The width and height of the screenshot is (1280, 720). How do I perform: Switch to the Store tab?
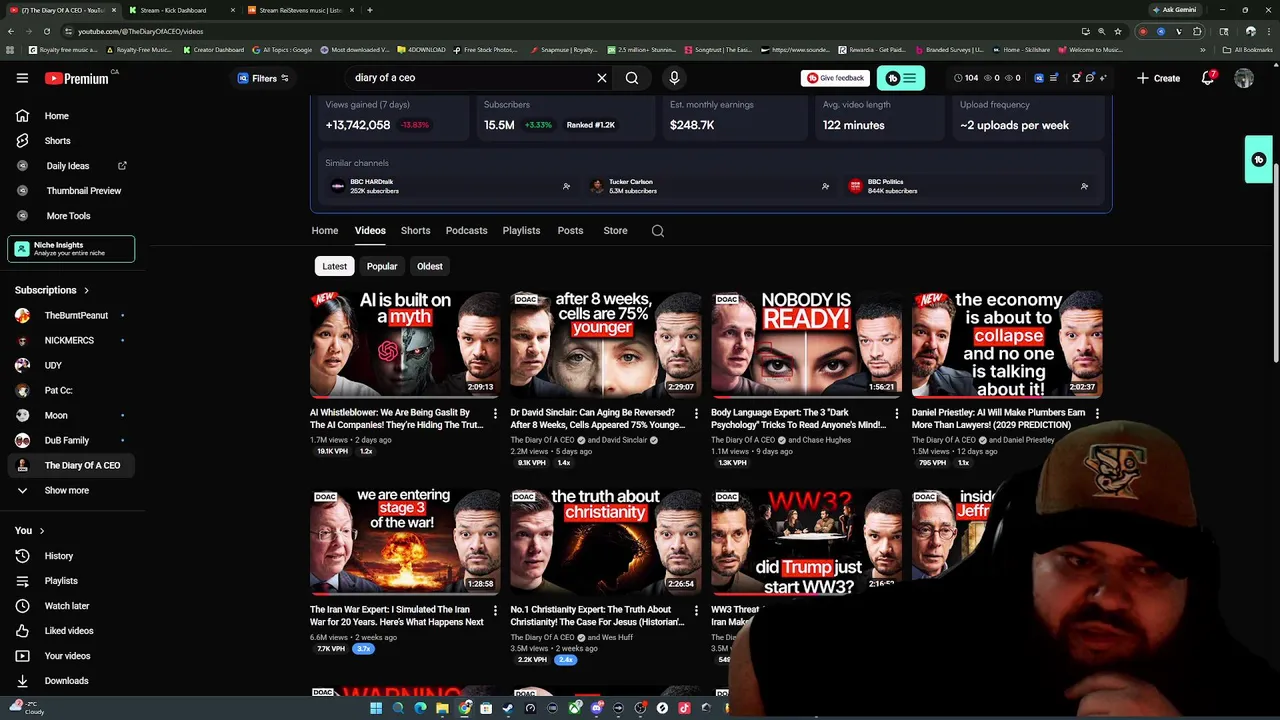pyautogui.click(x=615, y=231)
